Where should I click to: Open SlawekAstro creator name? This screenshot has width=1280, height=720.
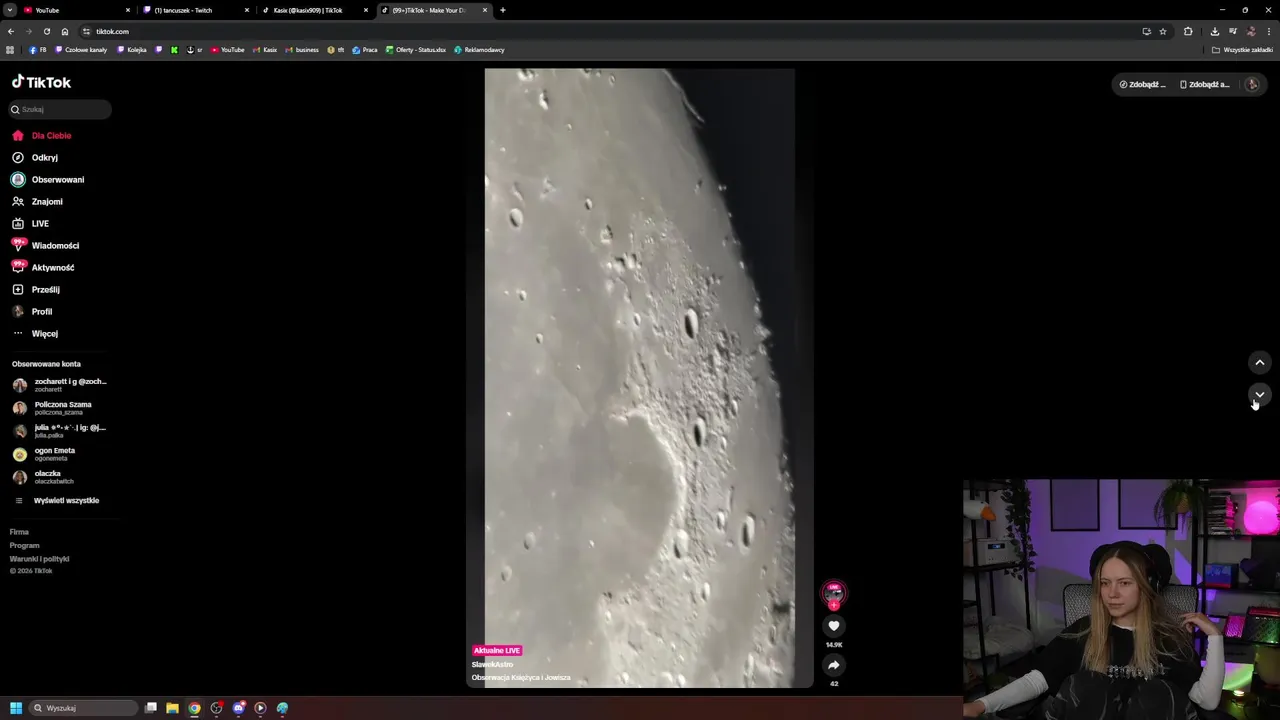click(492, 664)
